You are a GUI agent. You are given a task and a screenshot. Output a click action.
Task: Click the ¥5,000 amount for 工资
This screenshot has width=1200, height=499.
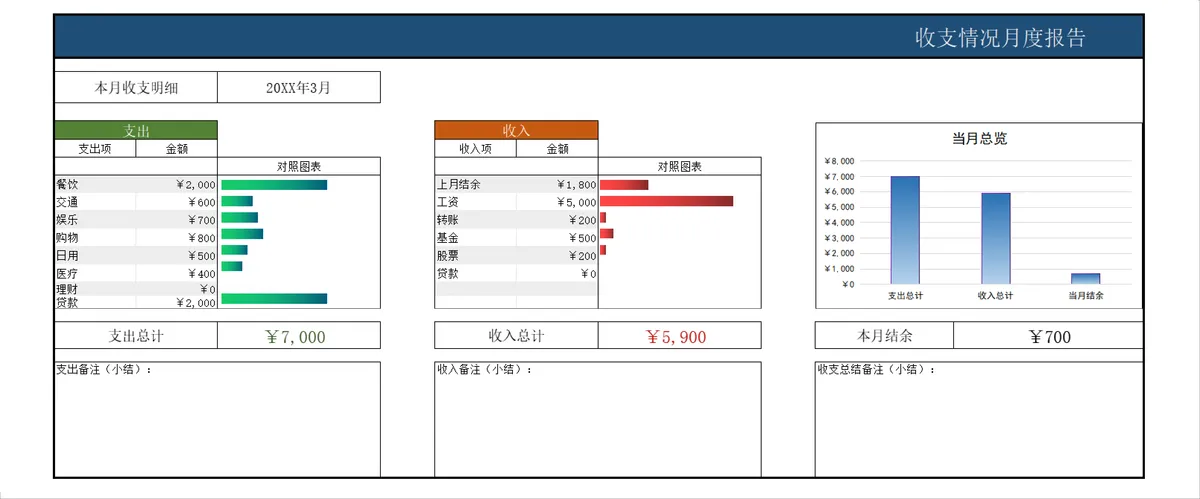557,202
